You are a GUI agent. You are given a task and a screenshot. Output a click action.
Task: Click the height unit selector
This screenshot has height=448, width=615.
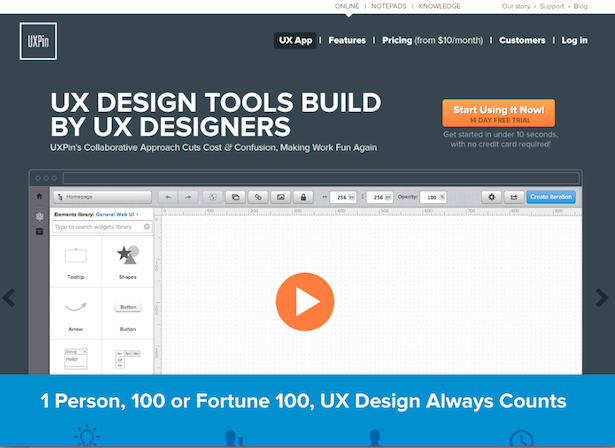[388, 197]
